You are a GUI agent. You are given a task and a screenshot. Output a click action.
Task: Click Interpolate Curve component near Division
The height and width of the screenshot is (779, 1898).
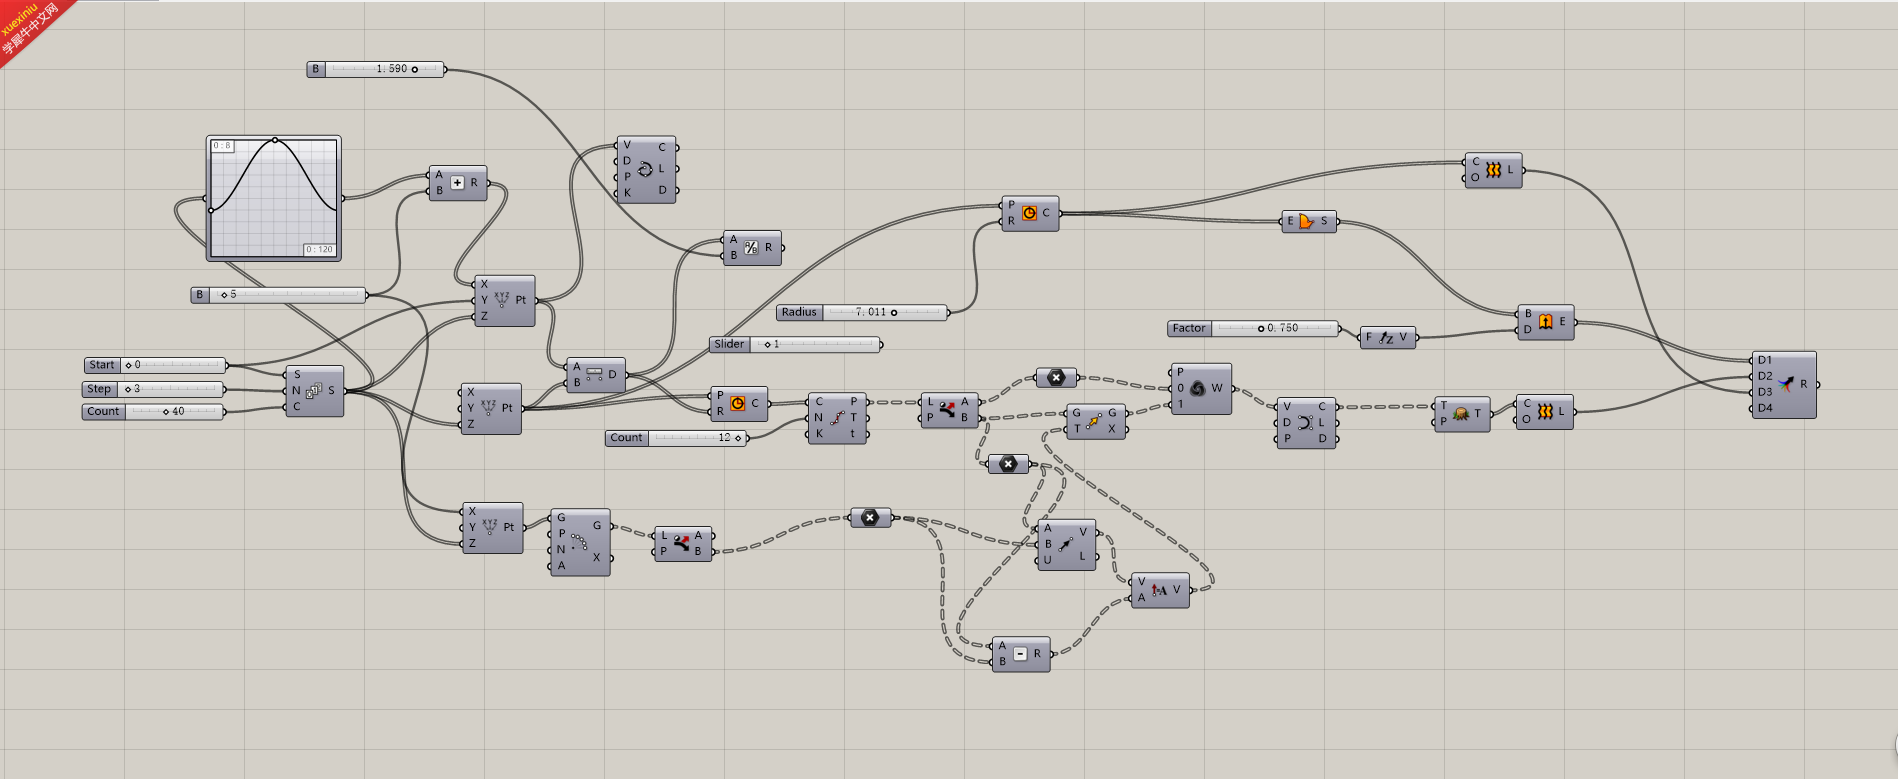click(x=645, y=170)
